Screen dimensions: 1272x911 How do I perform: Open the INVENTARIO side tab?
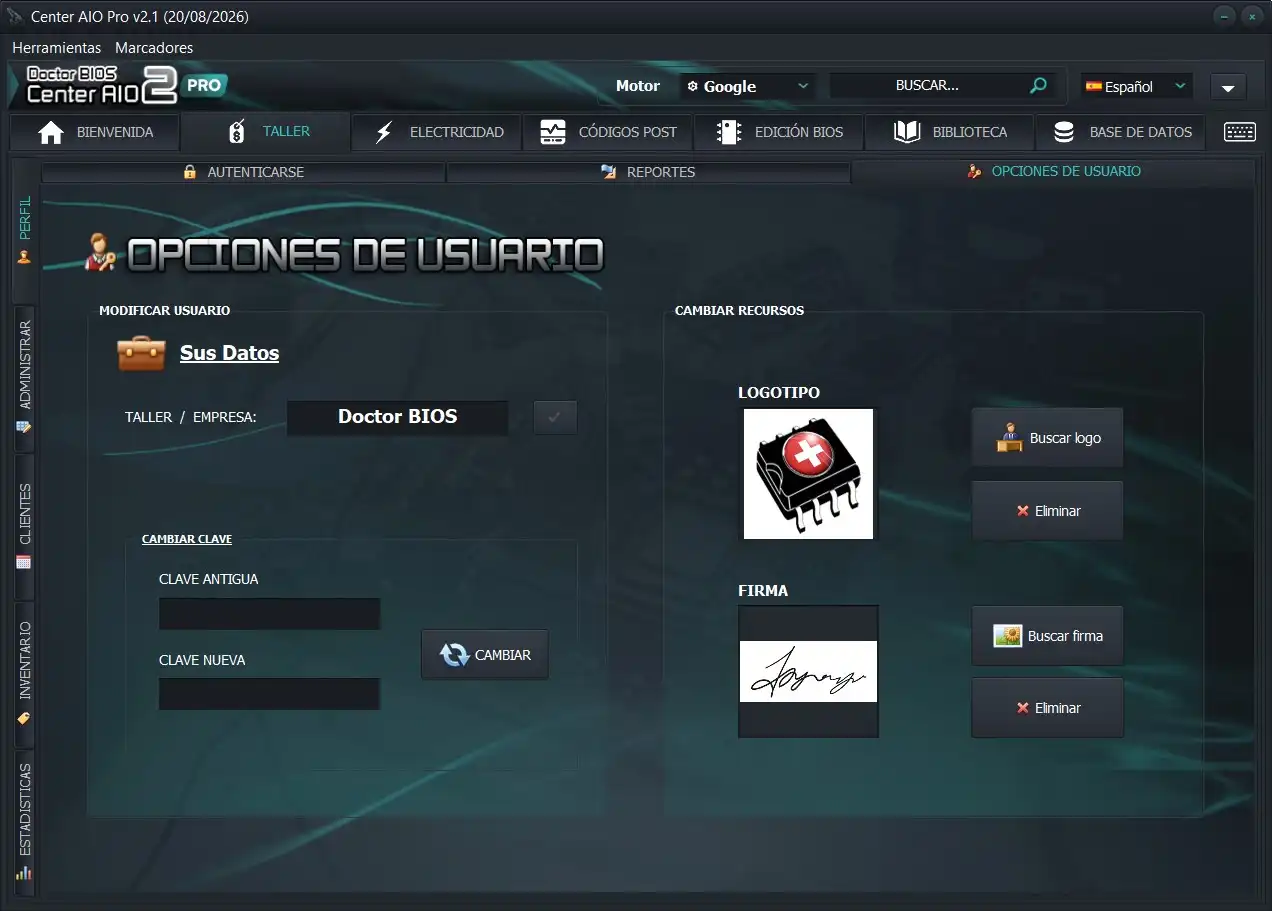[24, 674]
